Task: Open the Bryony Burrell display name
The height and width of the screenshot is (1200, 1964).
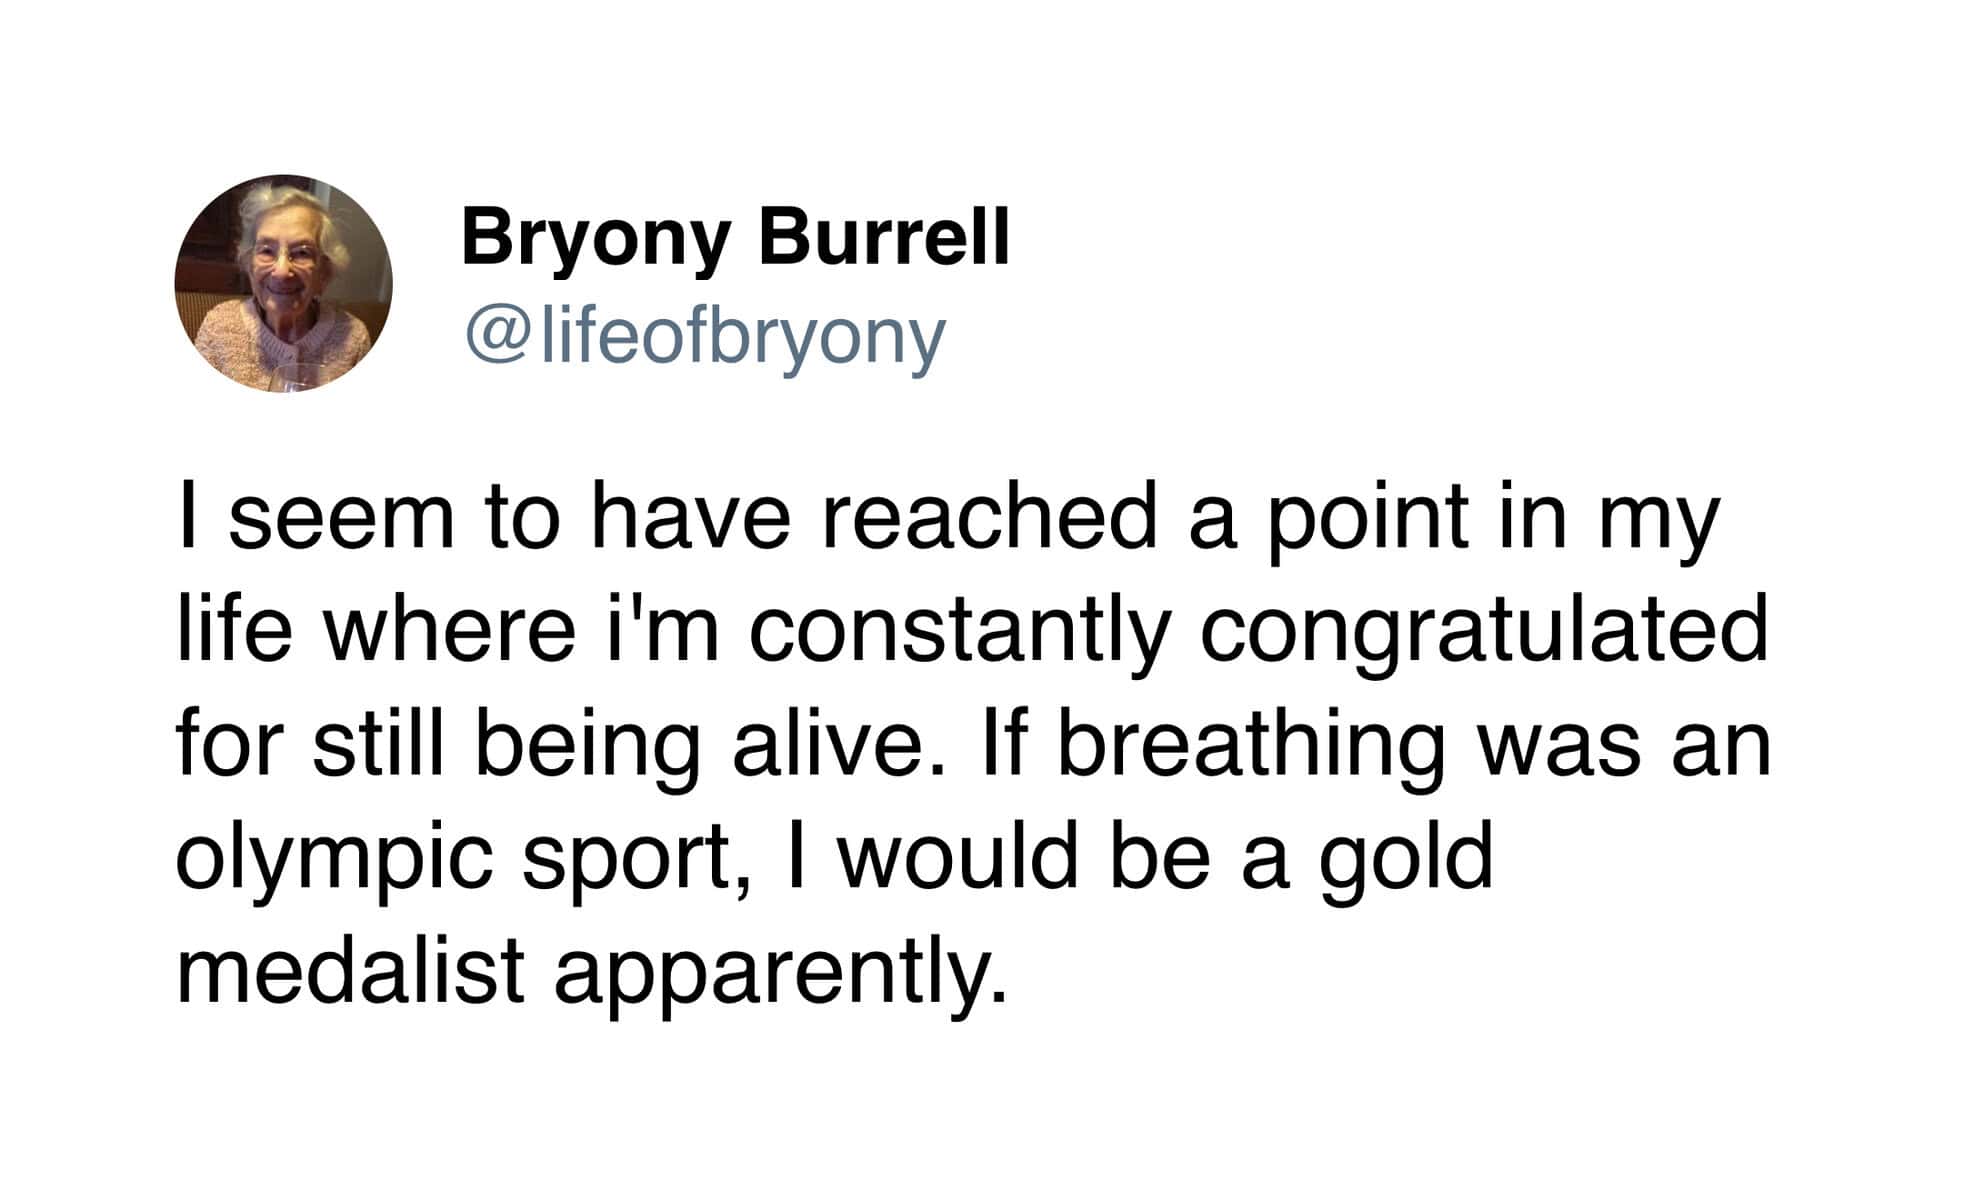Action: [735, 237]
